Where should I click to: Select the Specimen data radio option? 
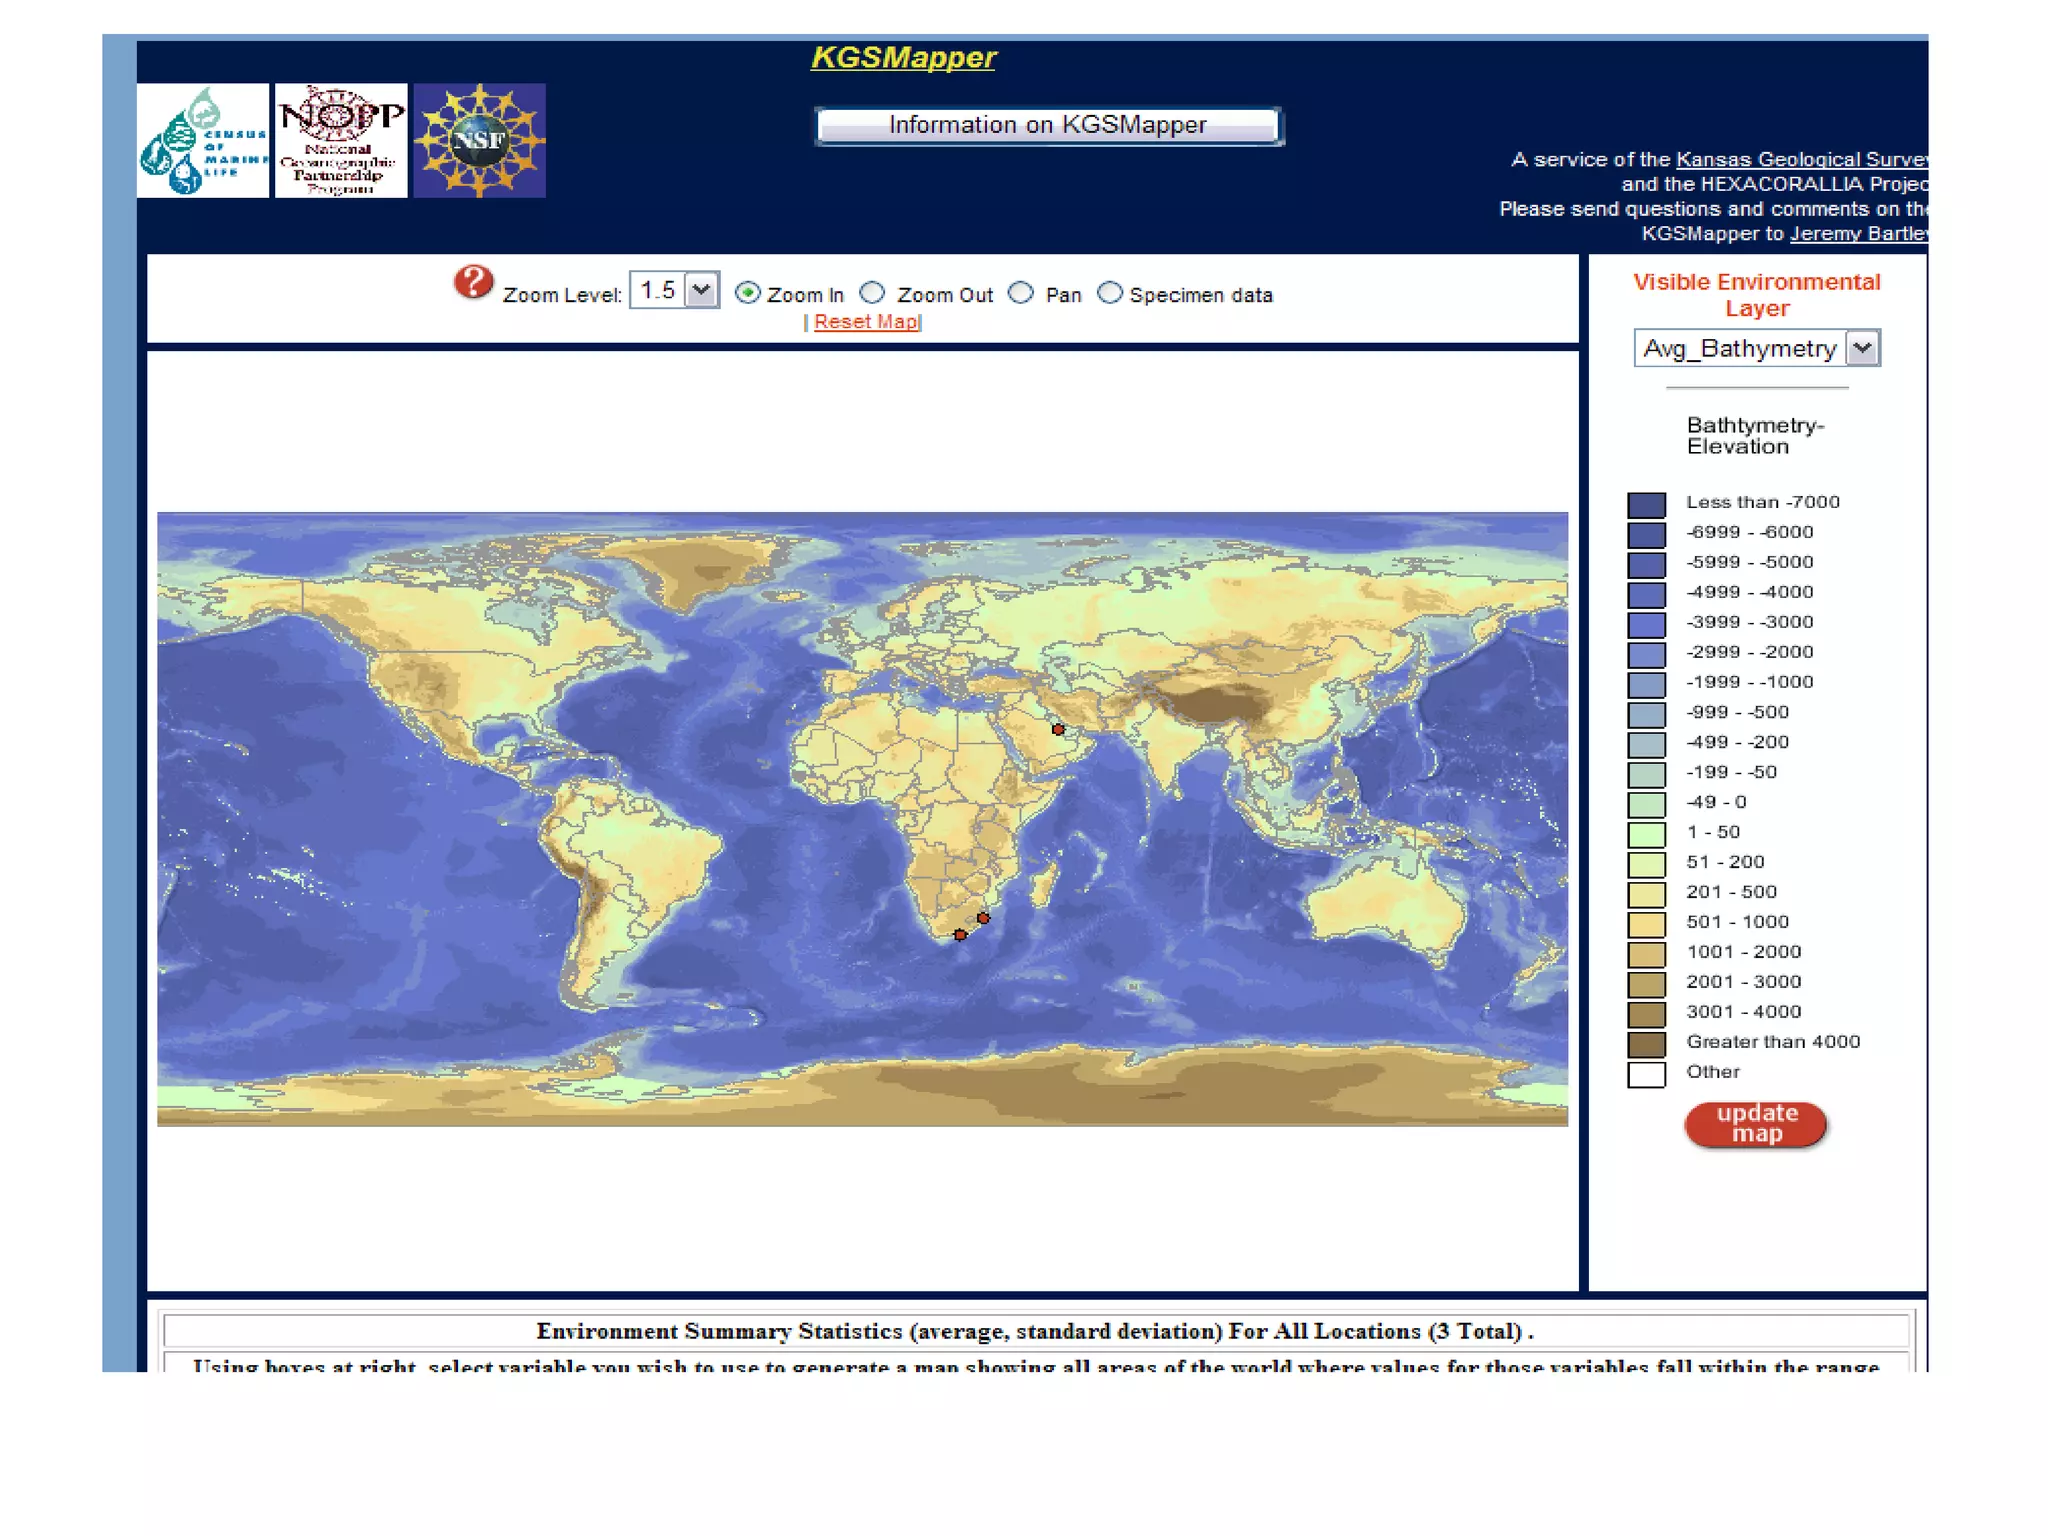pos(1110,293)
